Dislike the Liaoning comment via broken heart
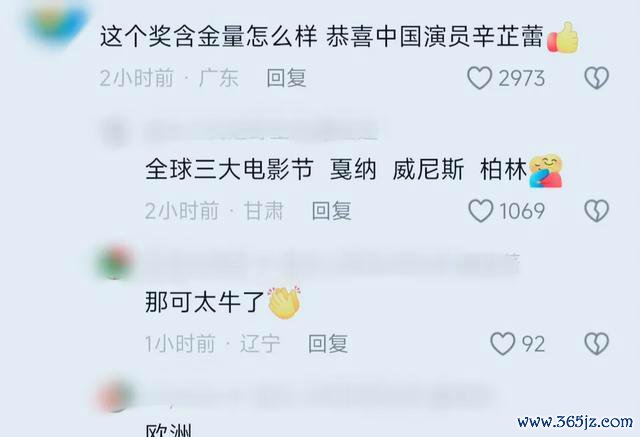 click(597, 344)
